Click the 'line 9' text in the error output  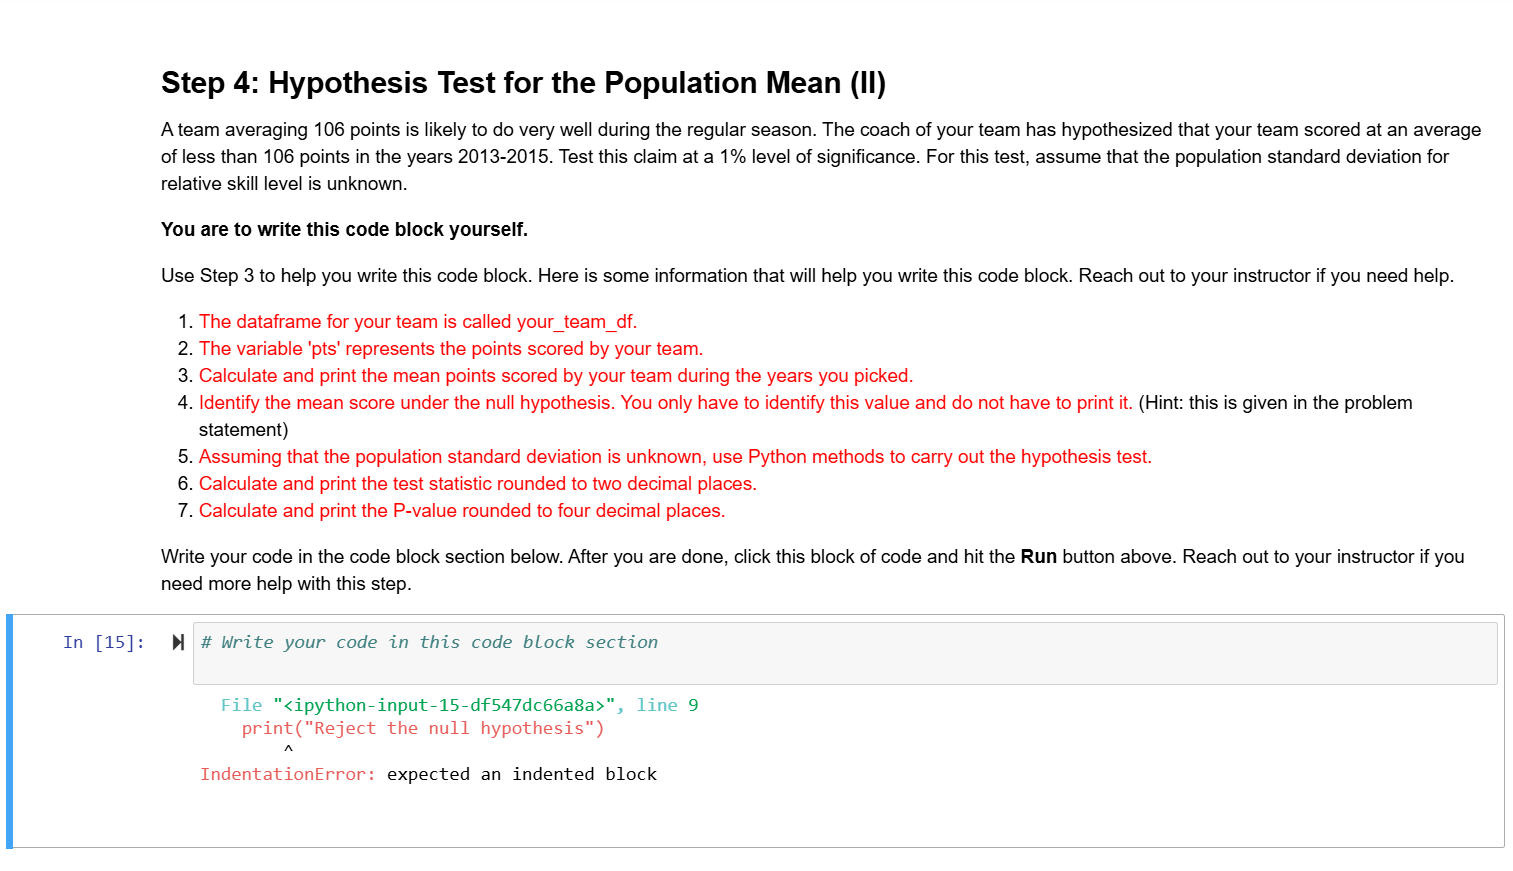click(671, 704)
